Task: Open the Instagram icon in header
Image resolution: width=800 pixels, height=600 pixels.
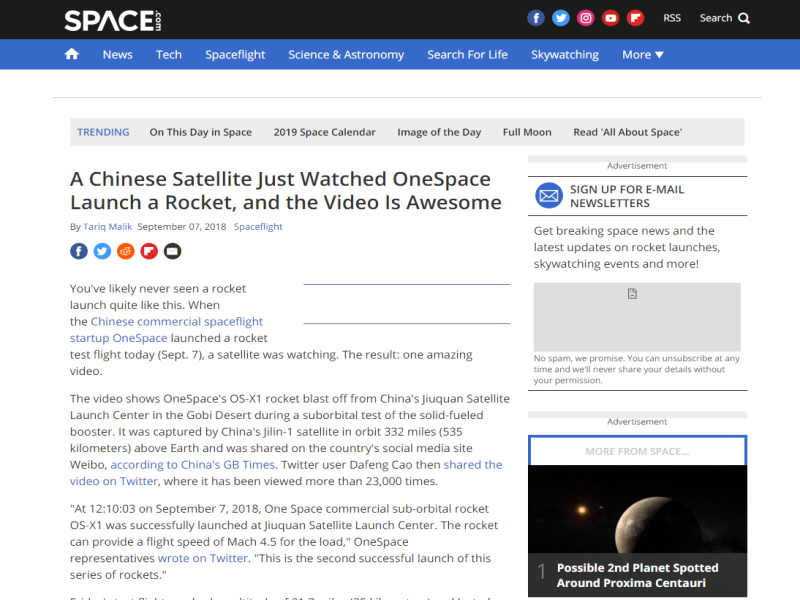Action: 586,18
